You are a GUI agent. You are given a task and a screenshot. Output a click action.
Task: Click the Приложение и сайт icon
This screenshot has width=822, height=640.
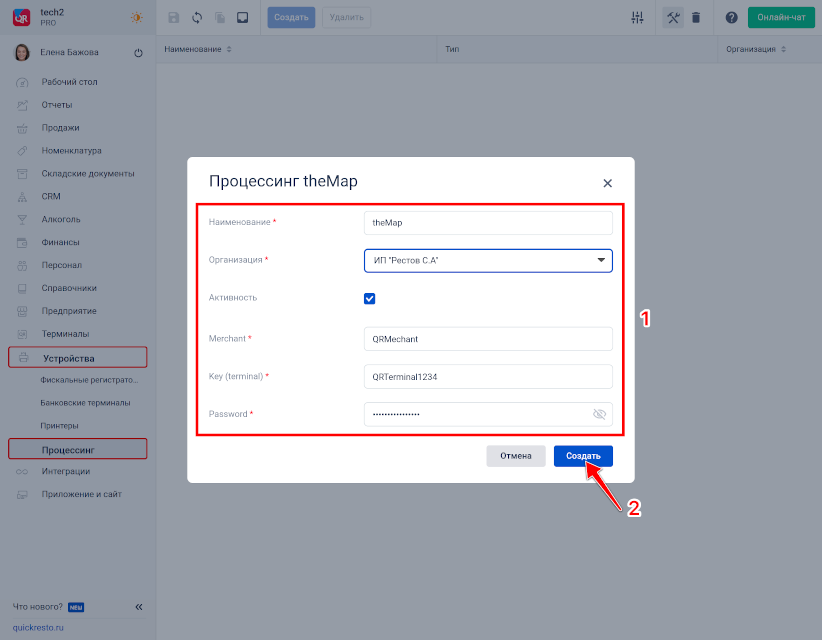[x=22, y=495]
